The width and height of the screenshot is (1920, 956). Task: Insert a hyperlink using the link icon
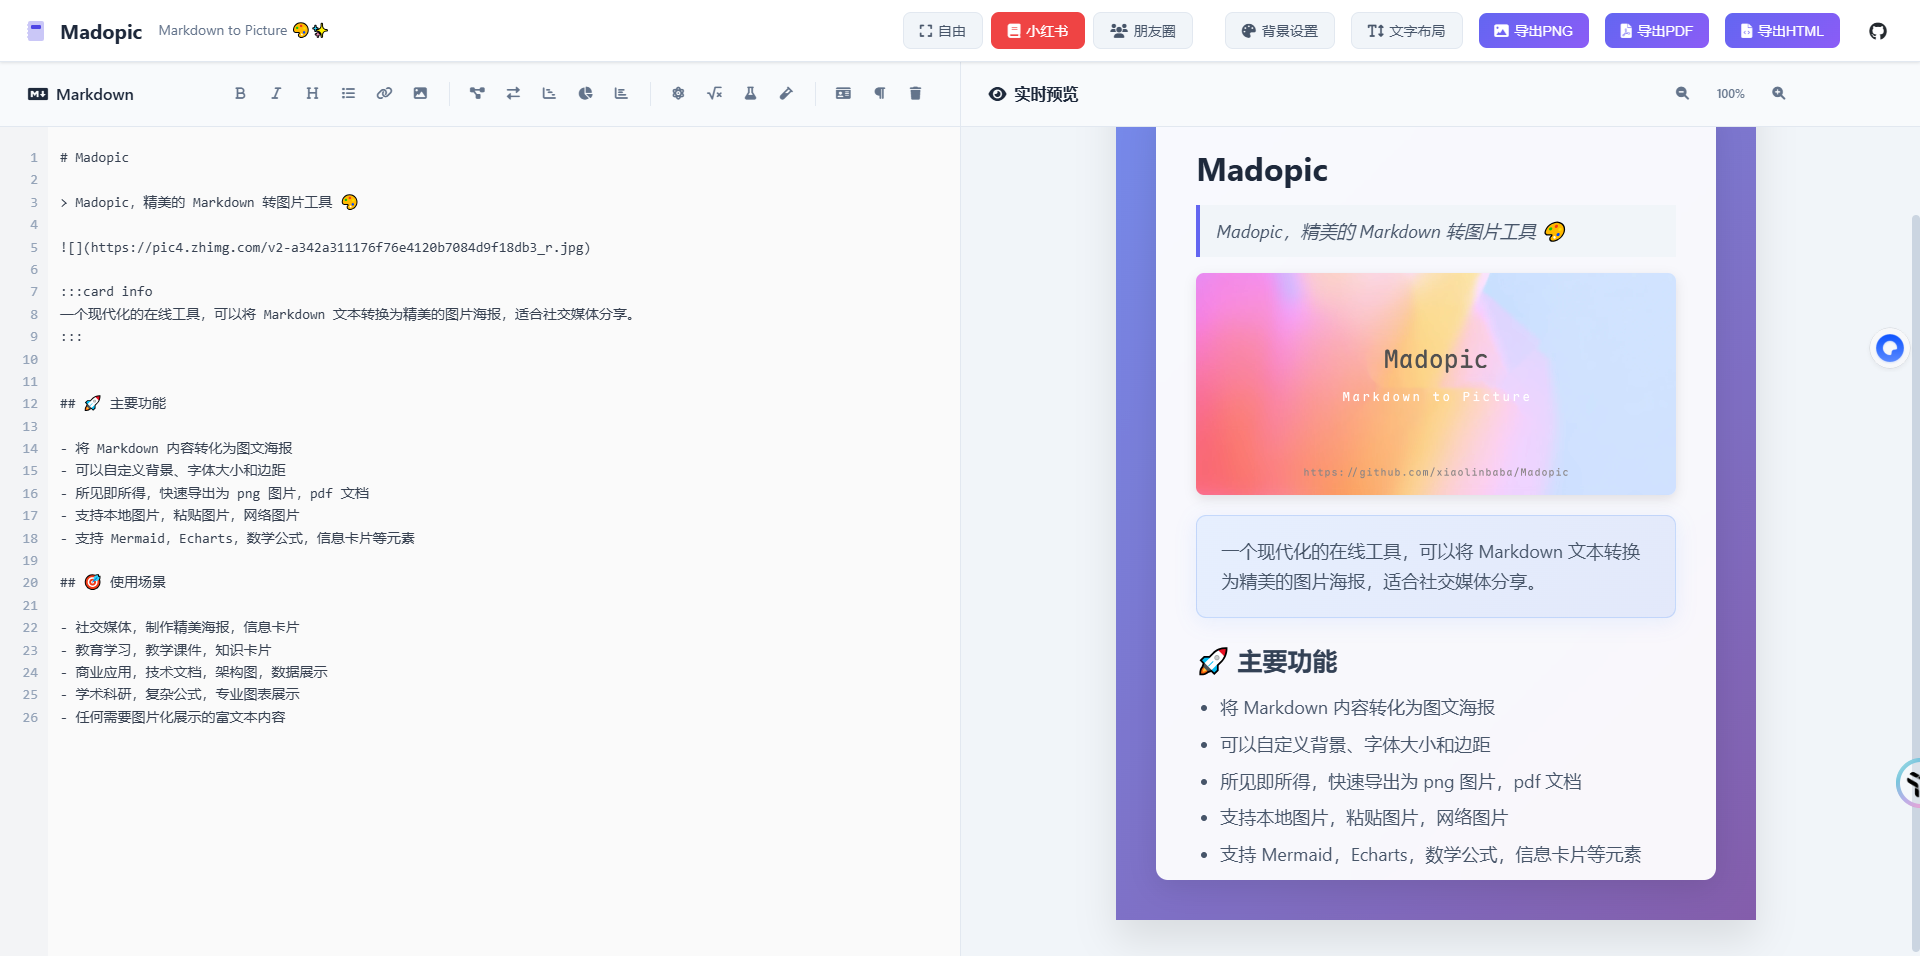tap(384, 93)
